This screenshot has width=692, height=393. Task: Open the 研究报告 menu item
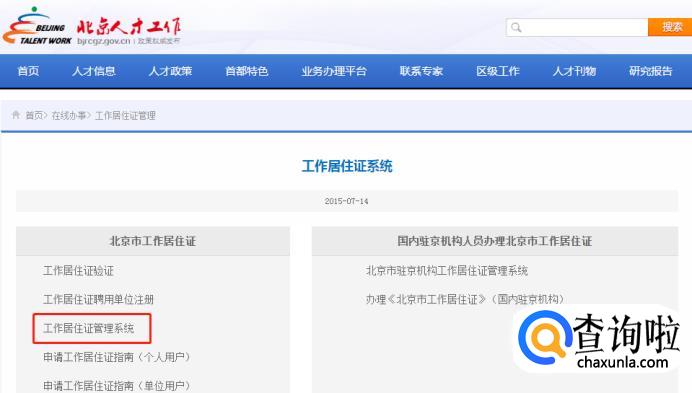point(651,71)
